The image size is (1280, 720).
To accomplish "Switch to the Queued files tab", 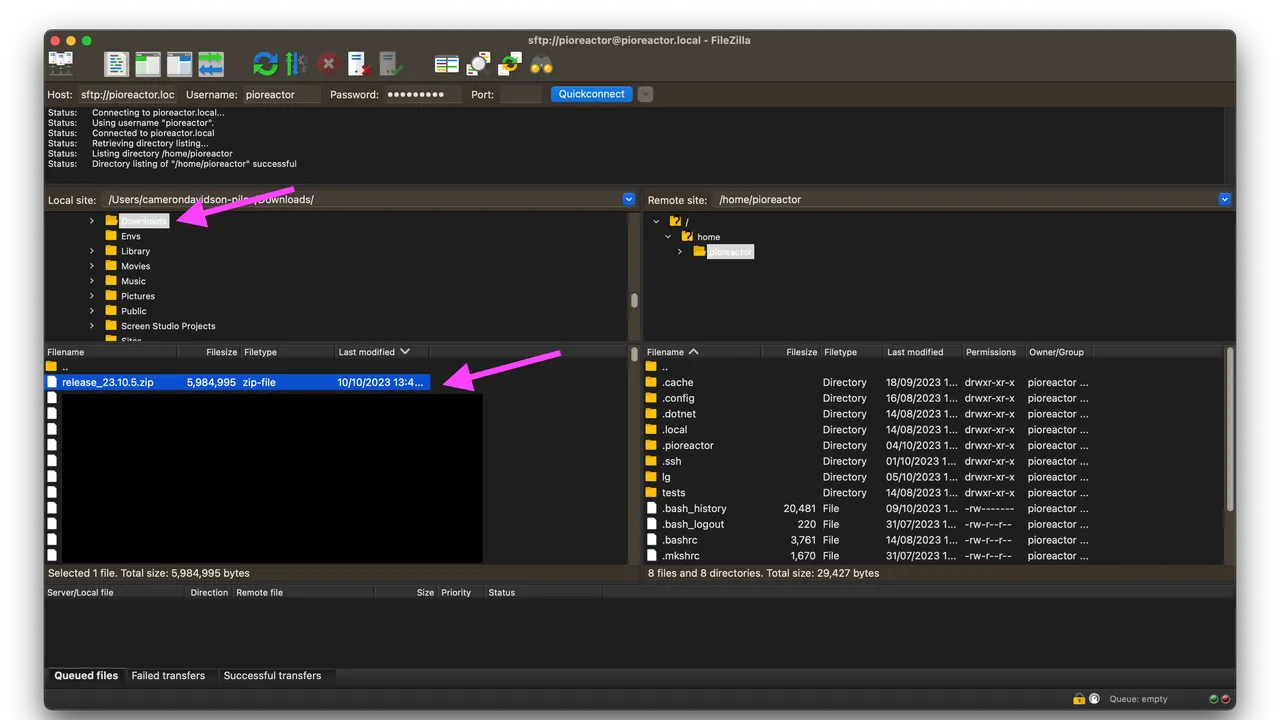I will click(86, 676).
